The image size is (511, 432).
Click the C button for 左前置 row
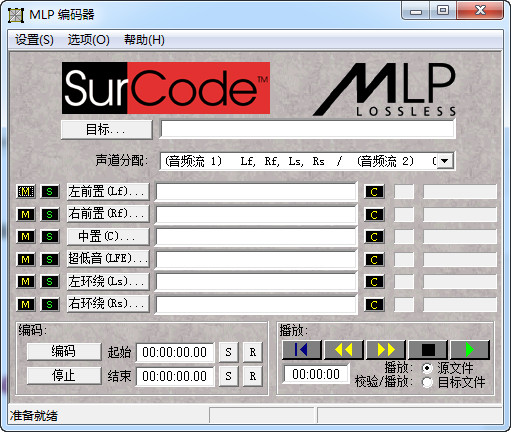click(x=374, y=192)
